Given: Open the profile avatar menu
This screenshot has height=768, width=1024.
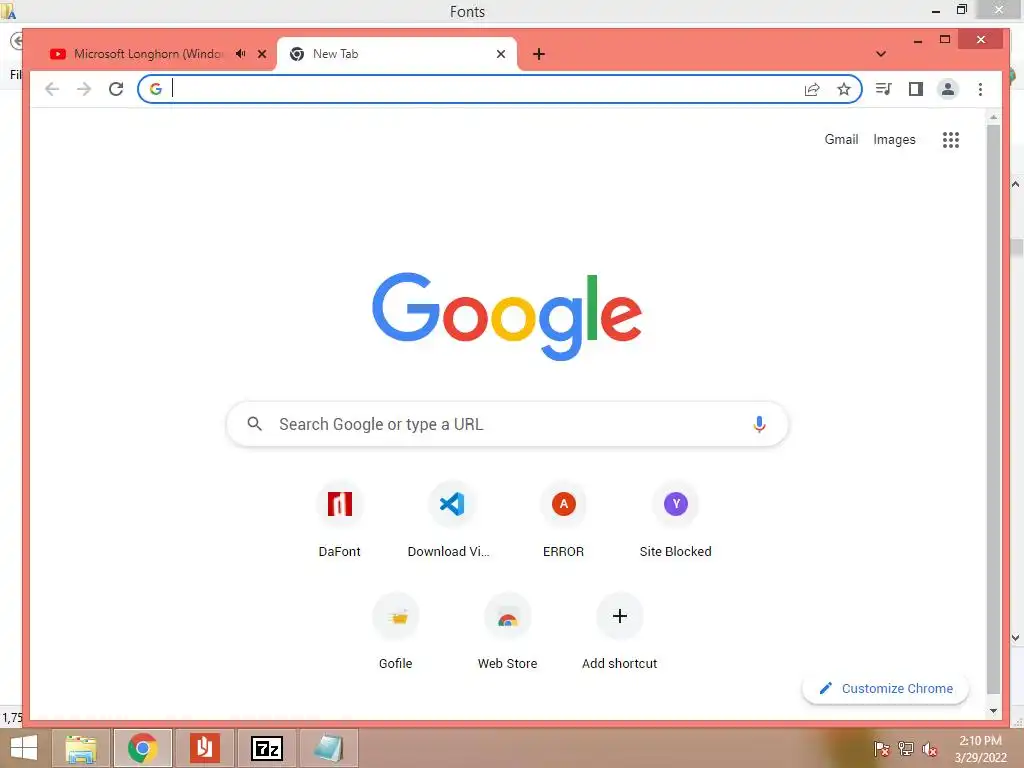Looking at the screenshot, I should 948,89.
